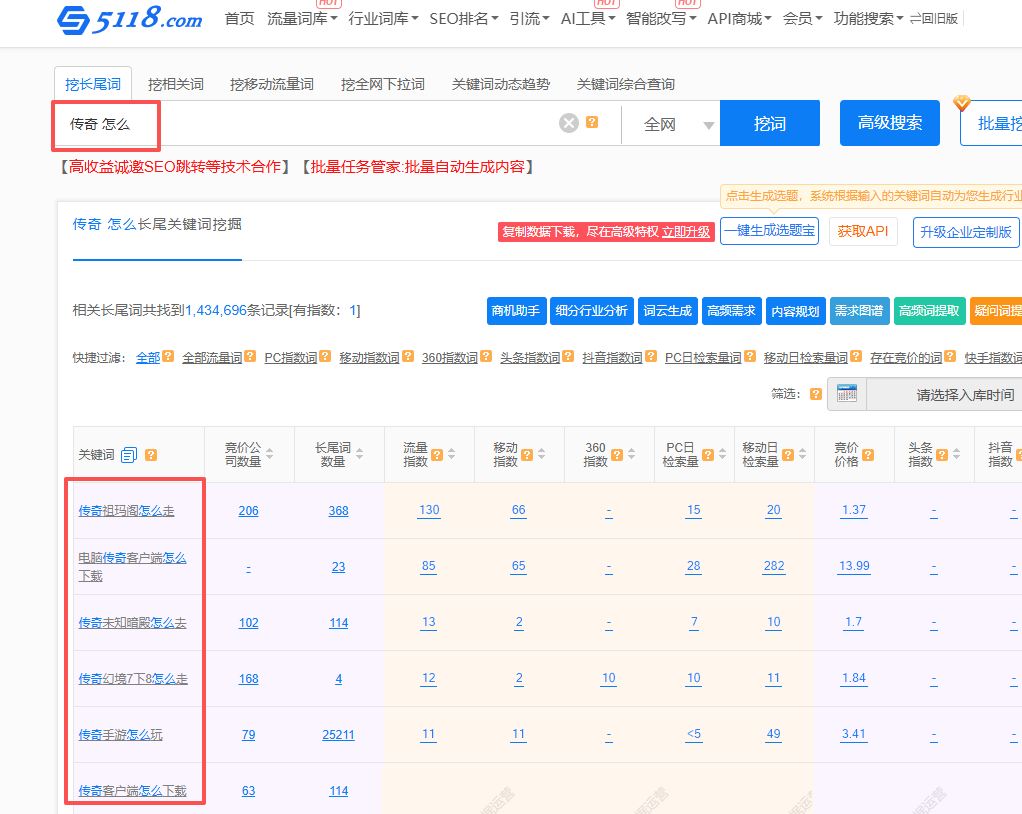1022x814 pixels.
Task: Expand the 行业词库 navigation menu
Action: (x=383, y=19)
